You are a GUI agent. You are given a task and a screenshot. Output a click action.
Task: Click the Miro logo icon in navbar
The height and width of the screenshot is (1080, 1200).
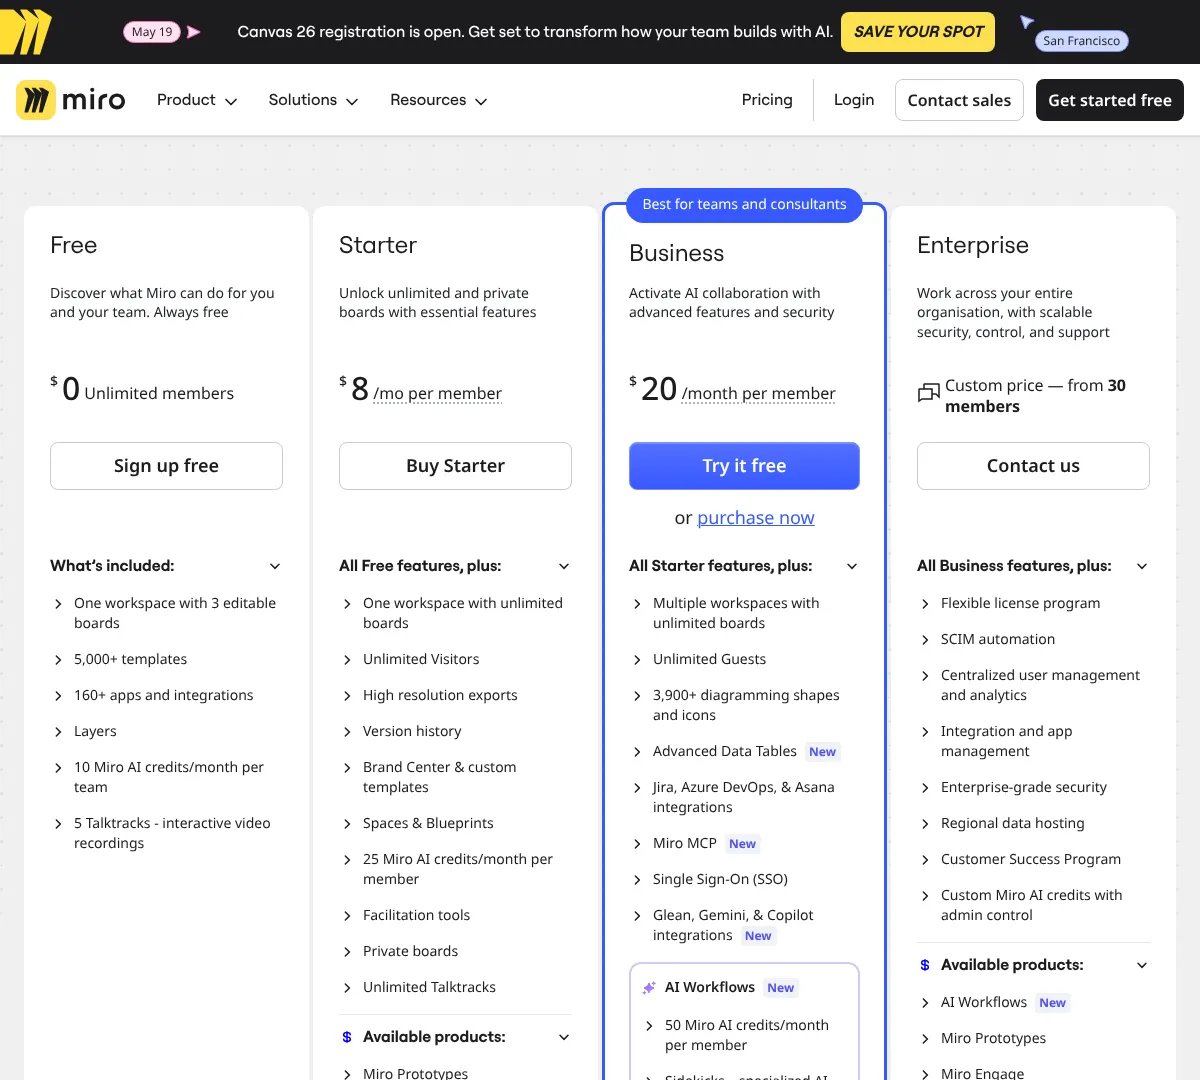click(x=36, y=100)
